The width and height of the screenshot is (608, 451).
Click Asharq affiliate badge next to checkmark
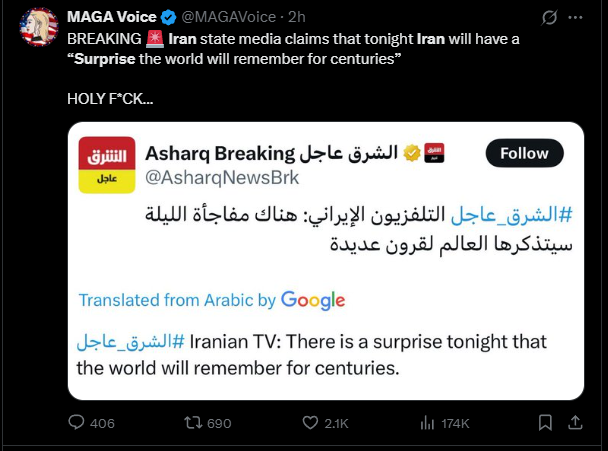pos(434,153)
